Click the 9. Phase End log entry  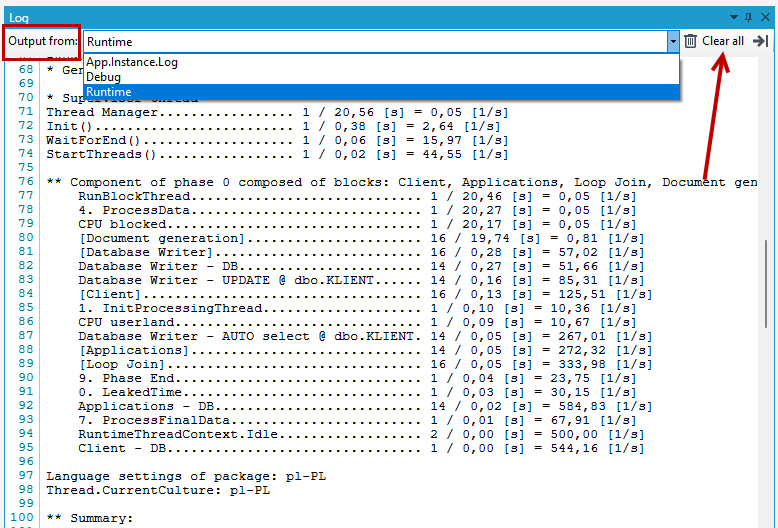[357, 378]
